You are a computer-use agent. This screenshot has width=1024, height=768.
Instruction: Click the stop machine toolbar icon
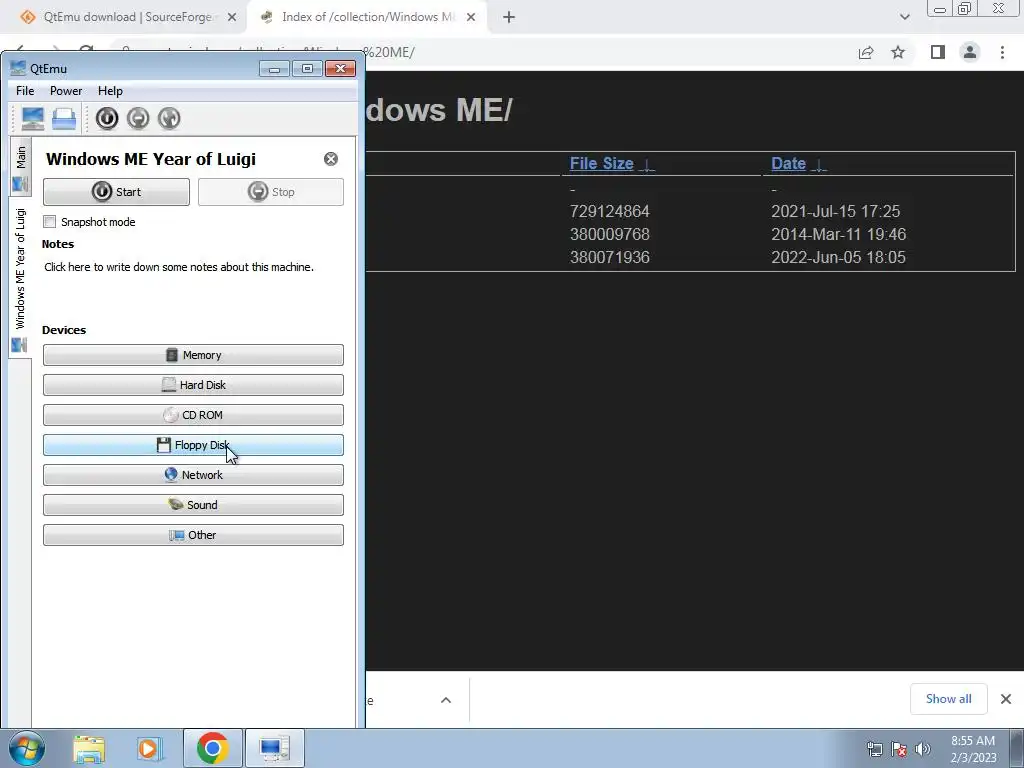(138, 118)
